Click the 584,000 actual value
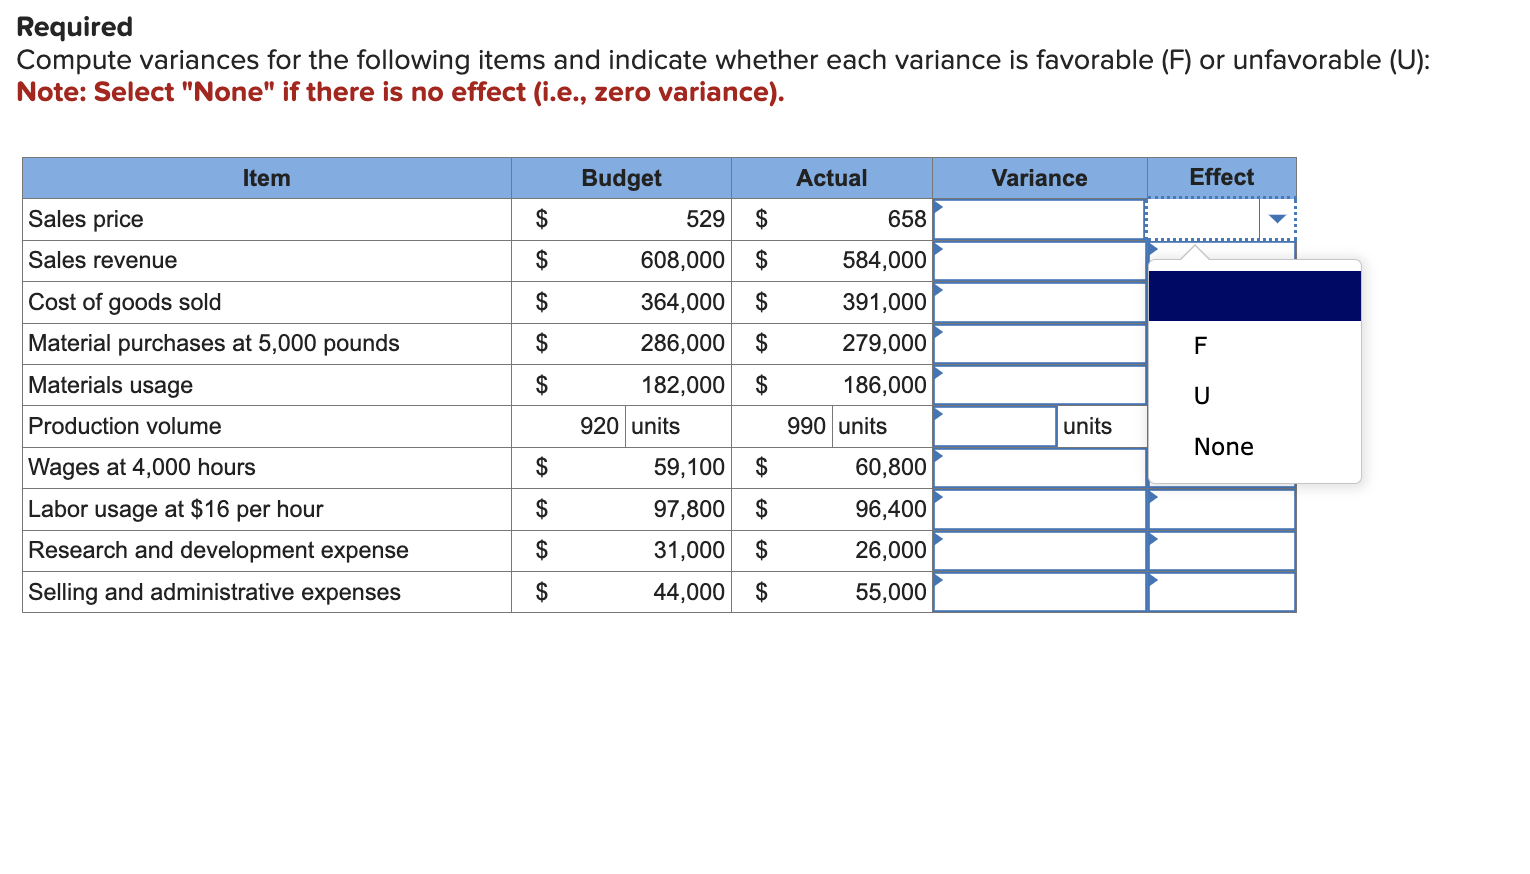1530x874 pixels. click(x=885, y=260)
